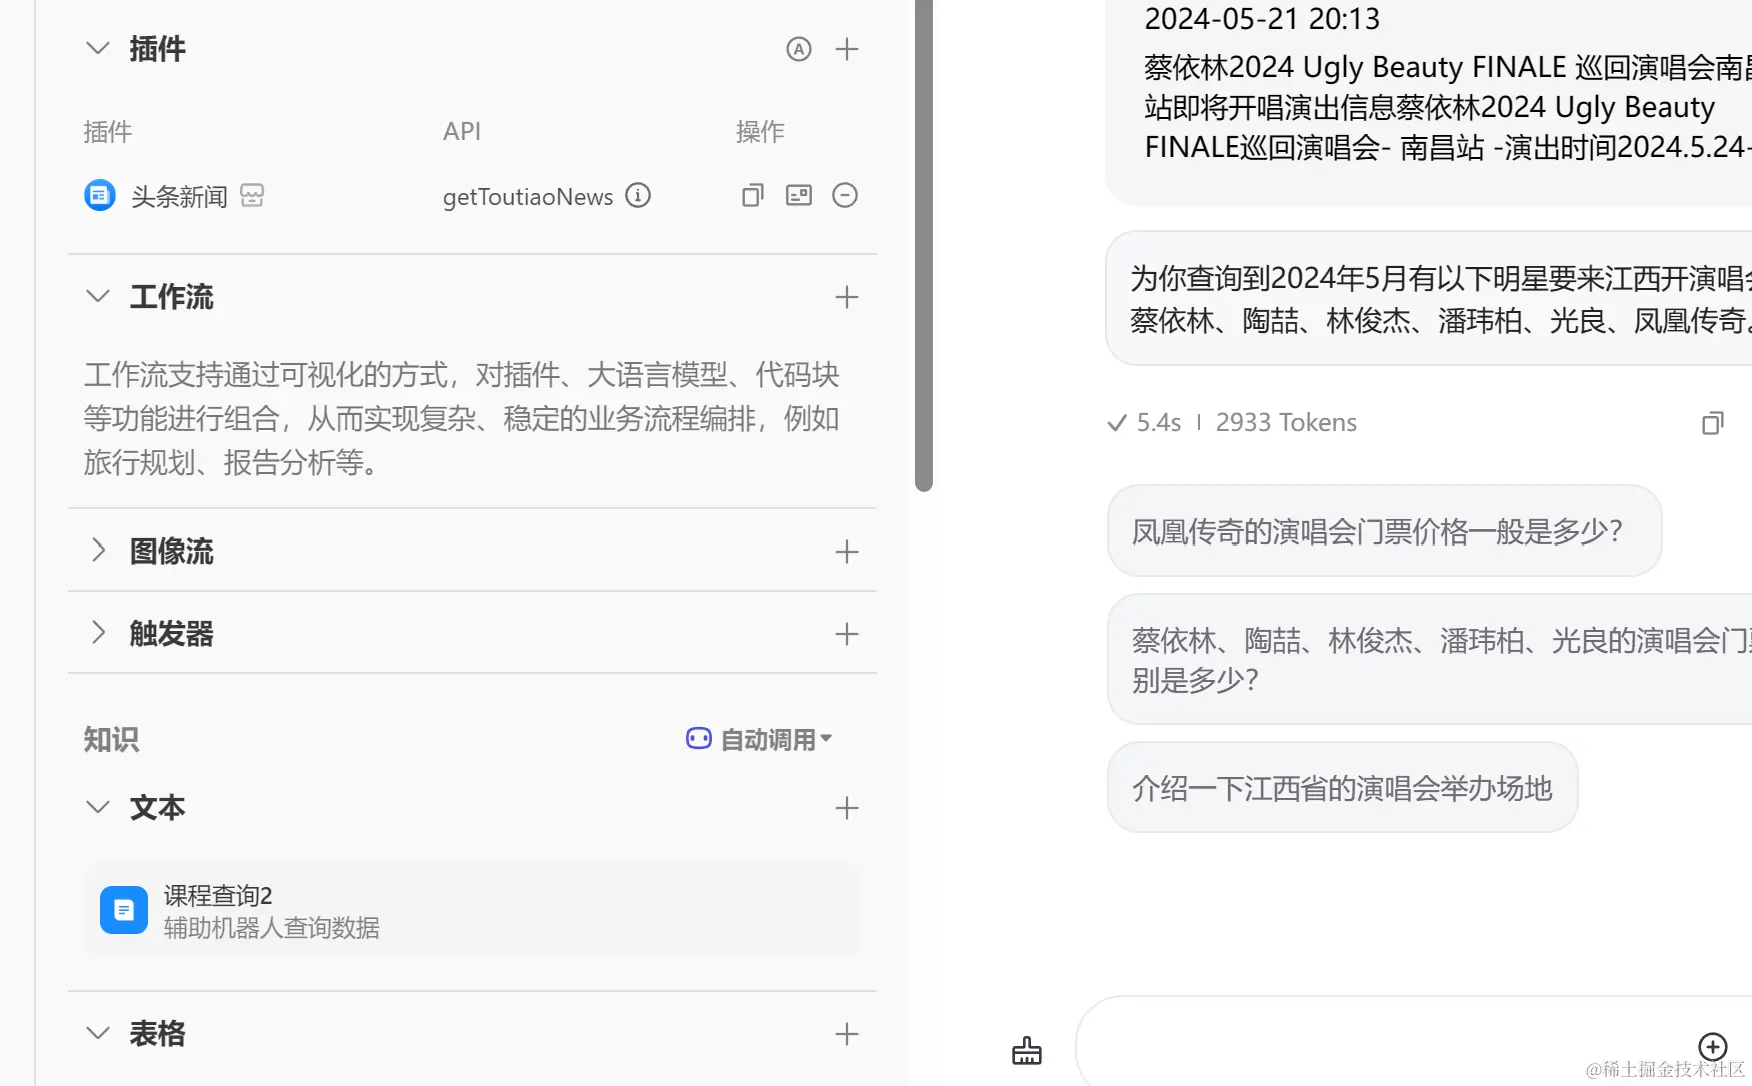The height and width of the screenshot is (1086, 1752).
Task: Collapse the 插件 section
Action: point(98,48)
